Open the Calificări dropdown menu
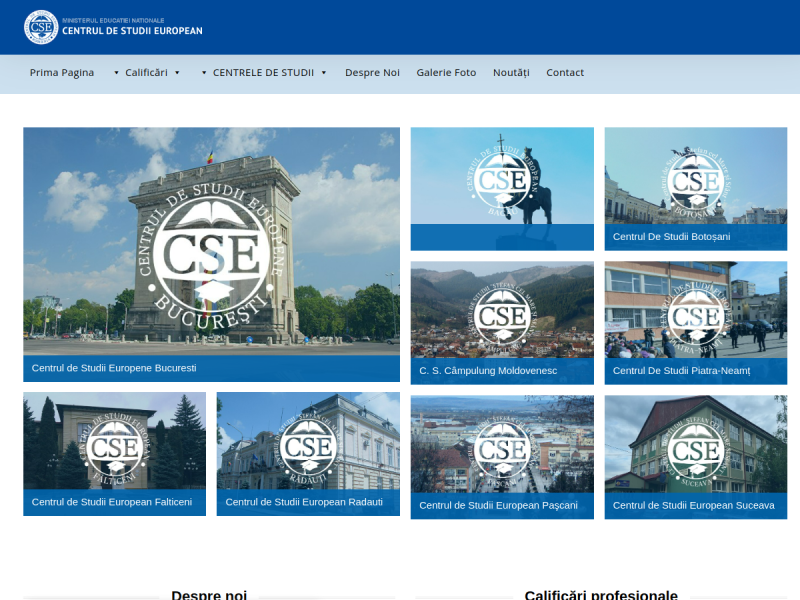800x600 pixels. [146, 72]
